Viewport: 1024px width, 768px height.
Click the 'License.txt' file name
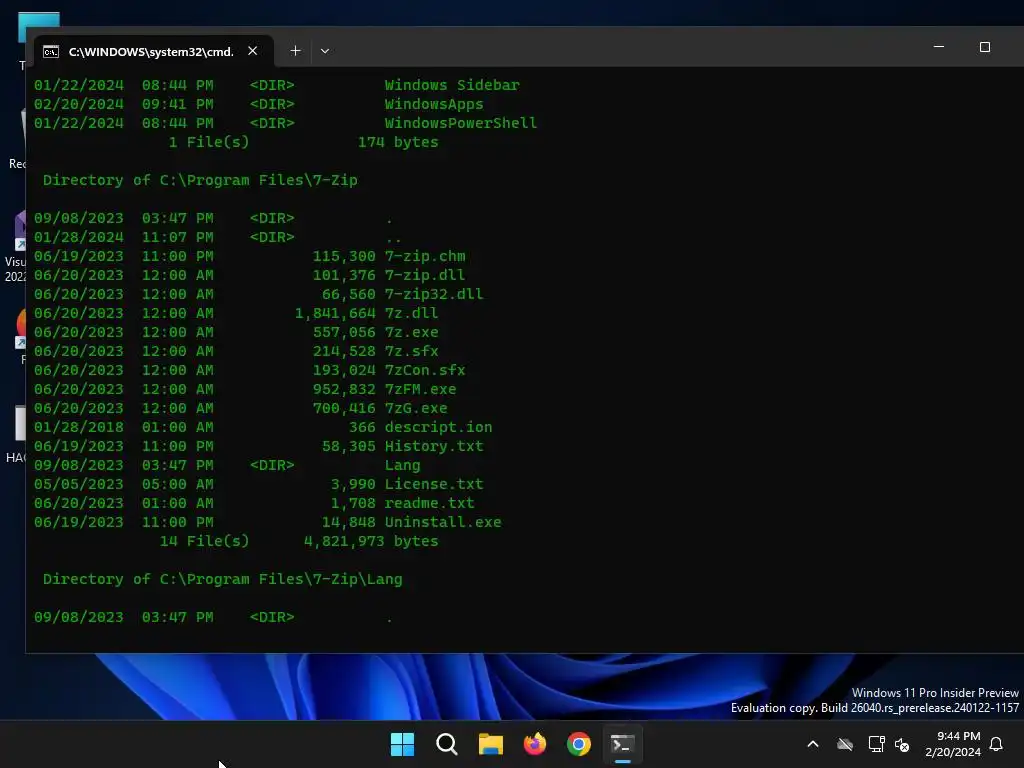[x=434, y=484]
